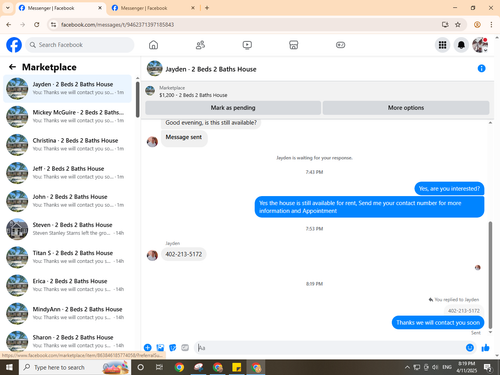Open Sticky Notes from the taskbar
This screenshot has width=500, height=375.
(x=237, y=367)
